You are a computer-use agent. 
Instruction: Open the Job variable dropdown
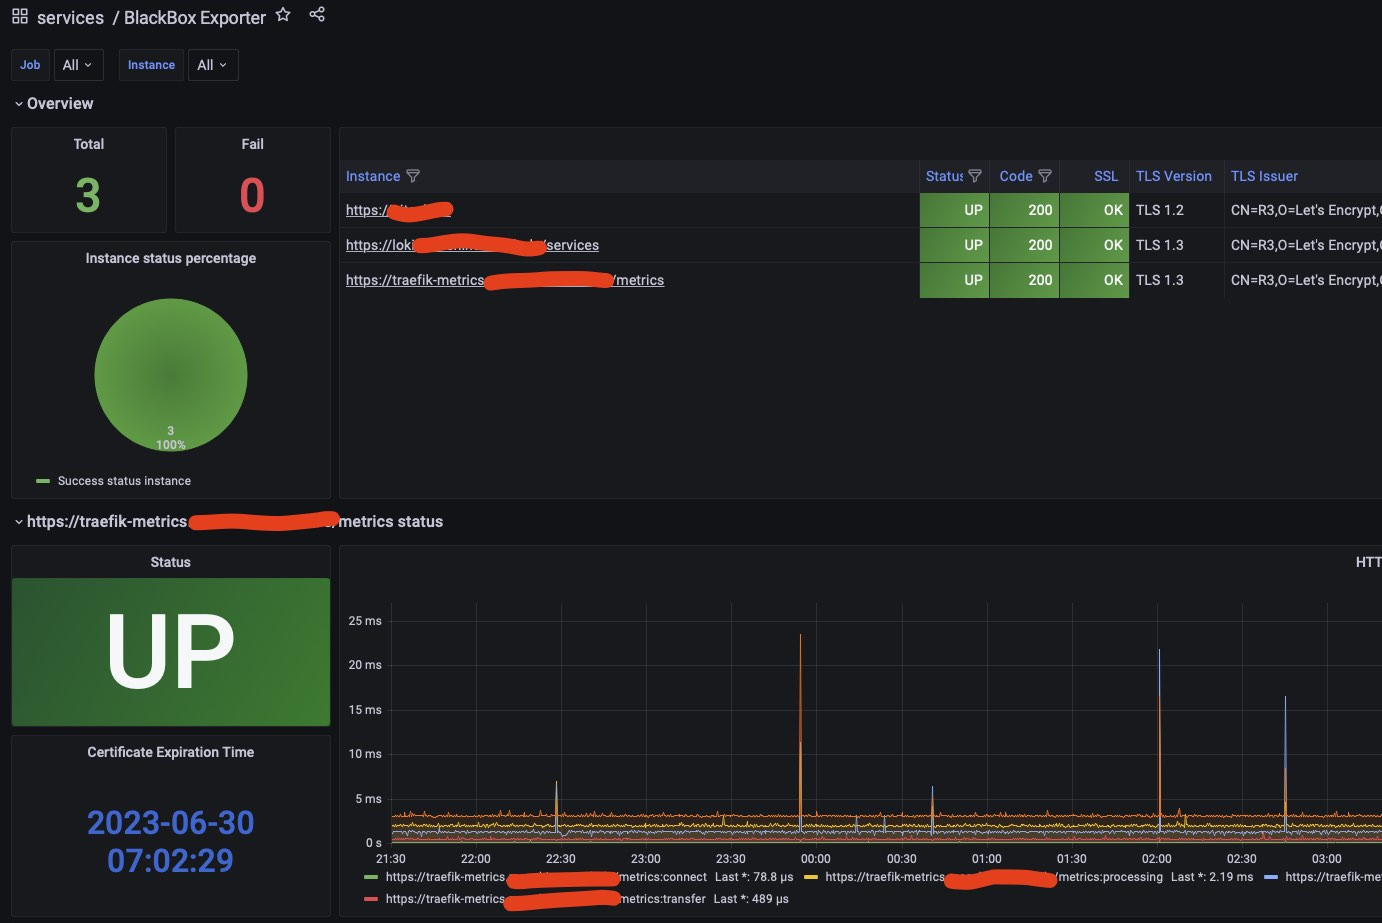pos(78,65)
